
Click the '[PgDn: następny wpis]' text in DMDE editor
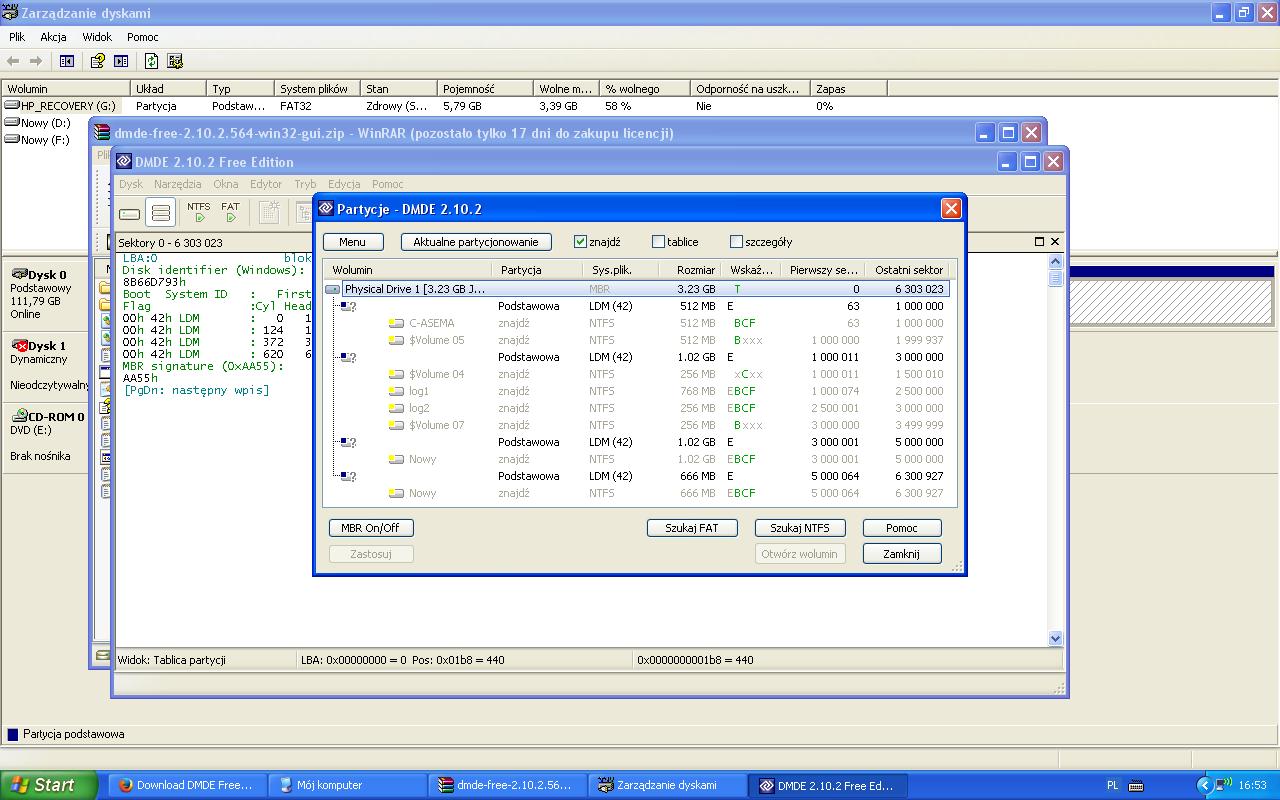pyautogui.click(x=196, y=390)
